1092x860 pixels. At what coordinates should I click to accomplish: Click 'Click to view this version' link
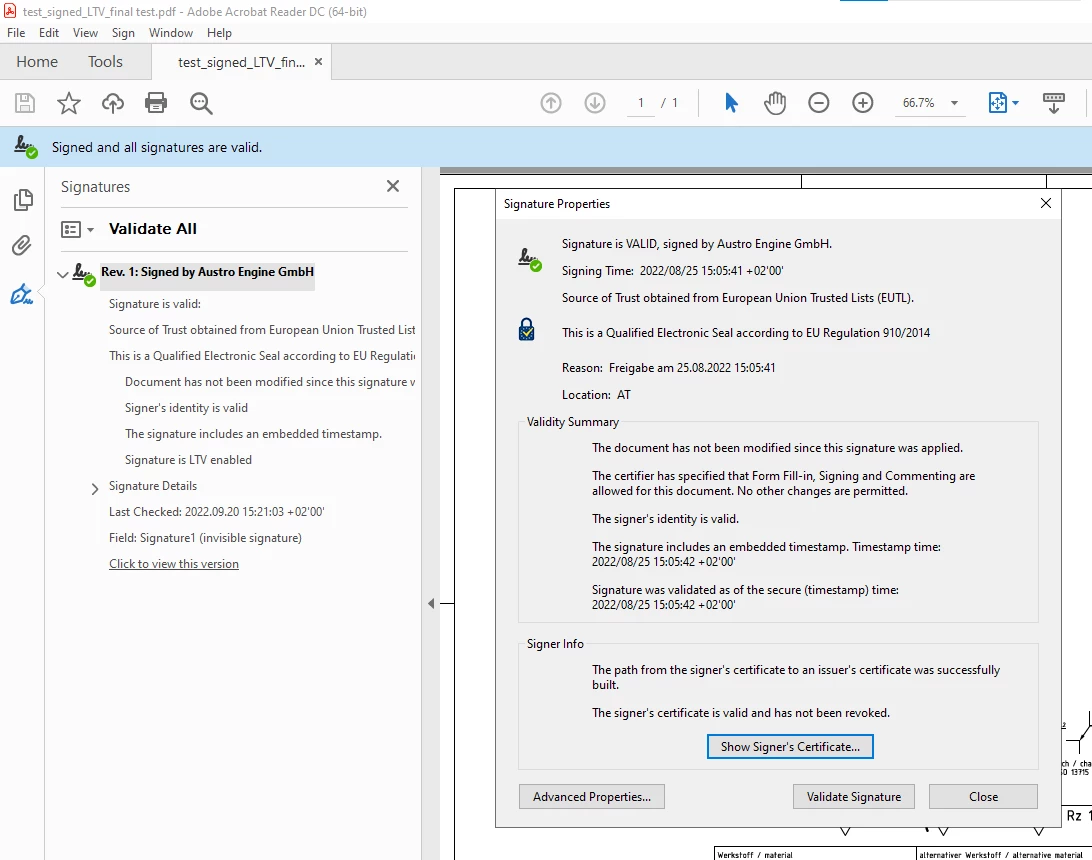point(173,564)
